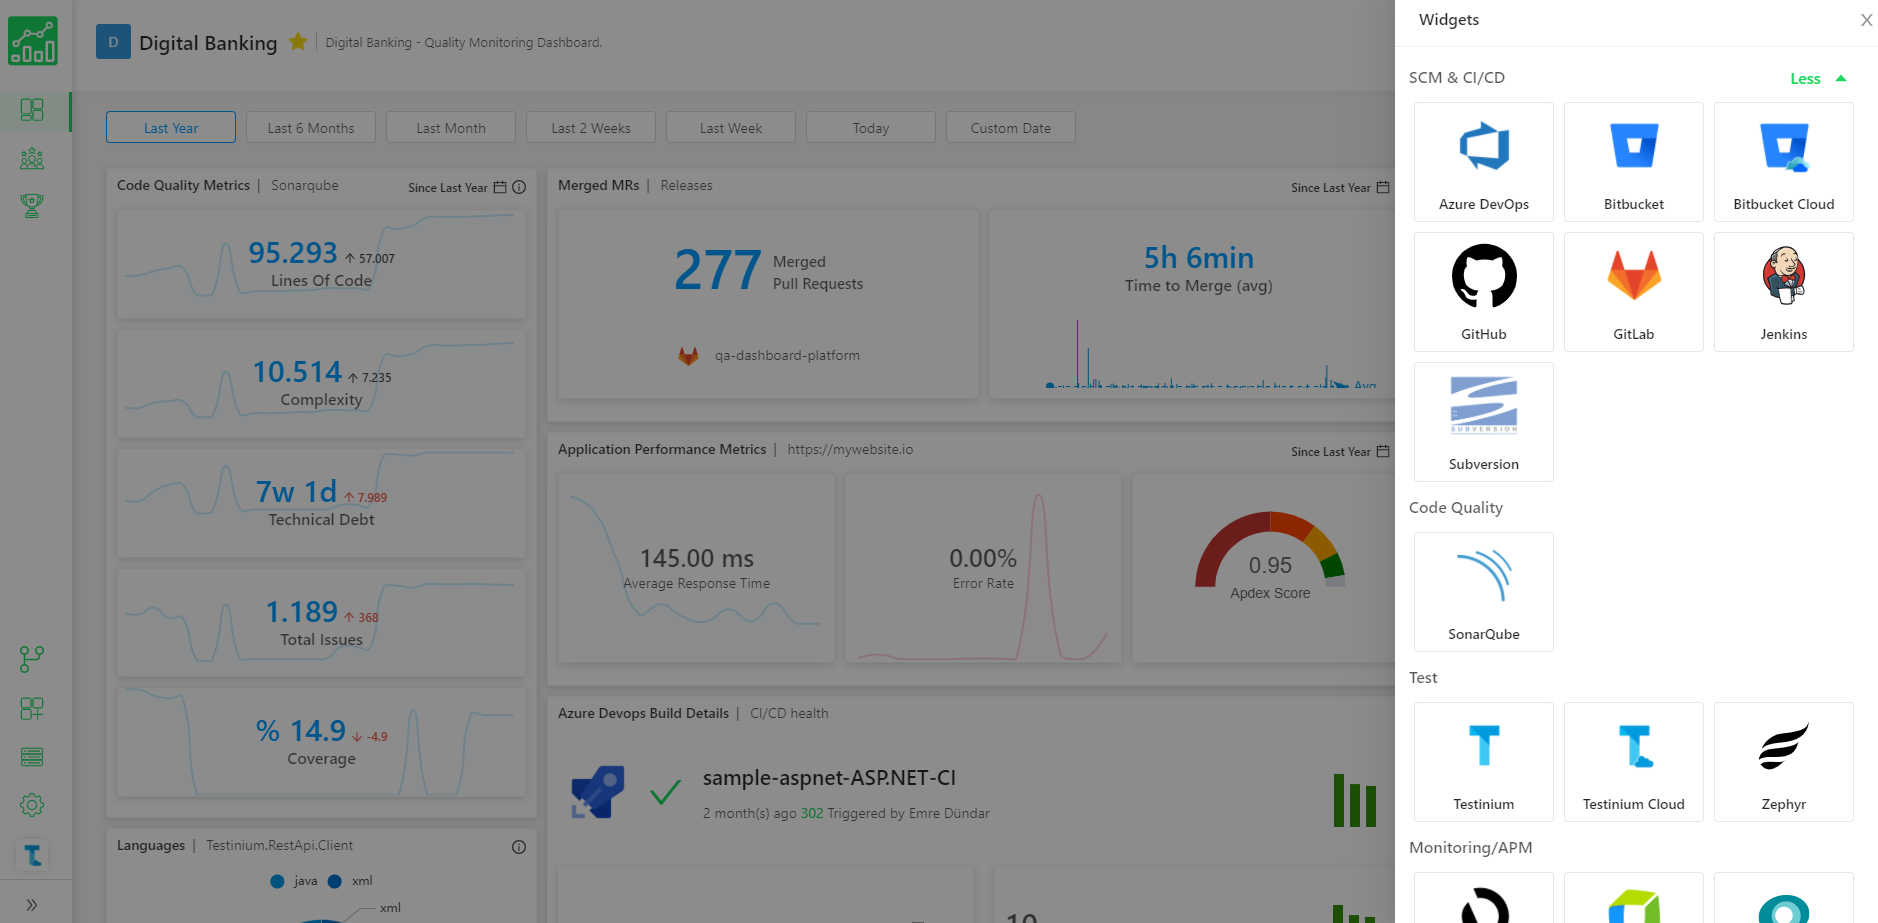
Task: Click the Digital Banking dashboard title
Action: point(208,43)
